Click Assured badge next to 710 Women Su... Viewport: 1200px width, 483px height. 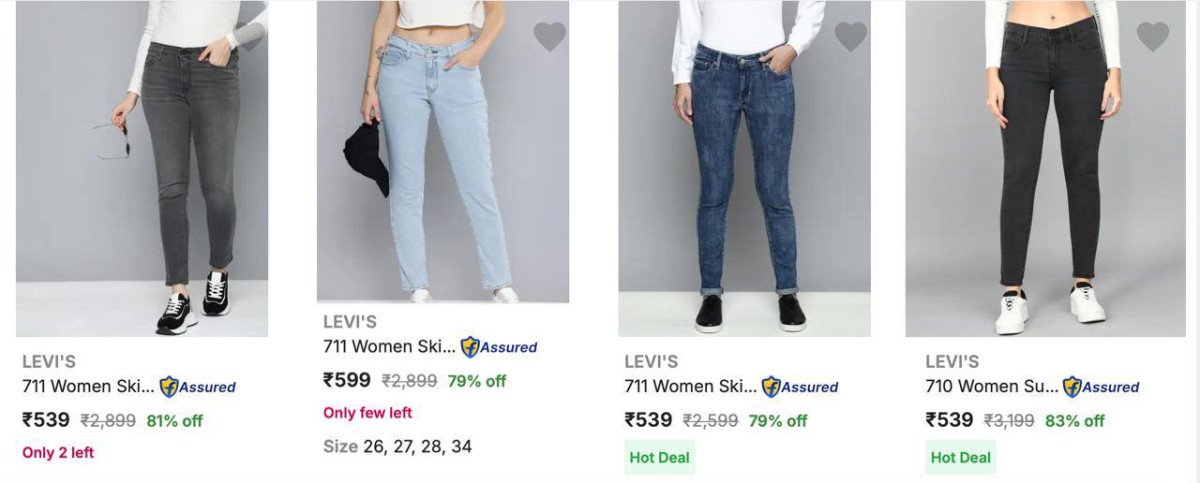point(1101,387)
